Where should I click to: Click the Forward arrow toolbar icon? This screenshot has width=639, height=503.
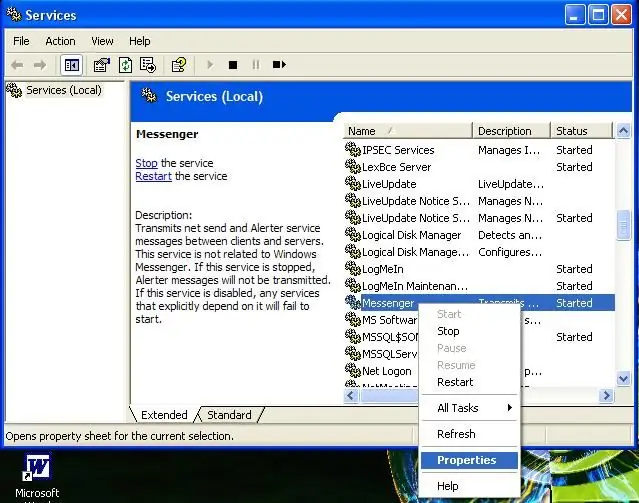(40, 65)
